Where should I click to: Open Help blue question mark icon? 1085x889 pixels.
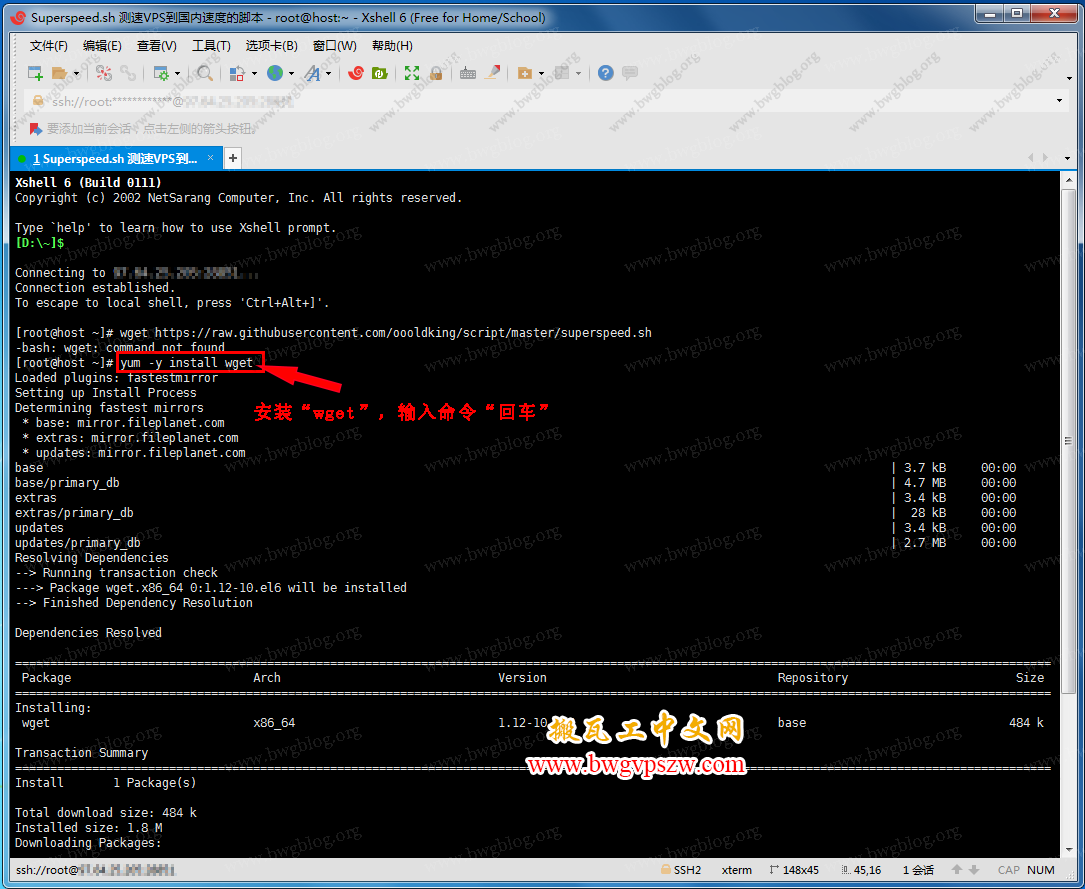point(605,73)
